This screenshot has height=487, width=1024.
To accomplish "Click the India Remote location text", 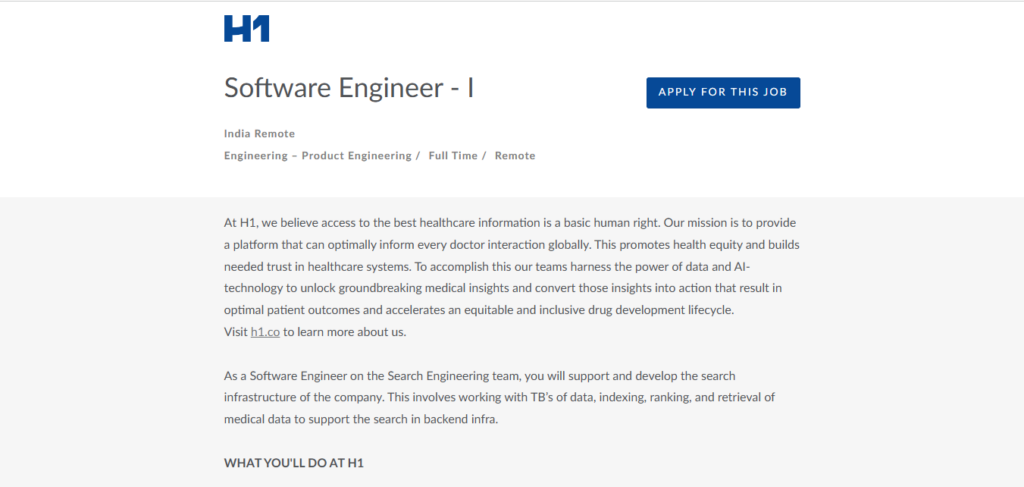I will [x=259, y=134].
